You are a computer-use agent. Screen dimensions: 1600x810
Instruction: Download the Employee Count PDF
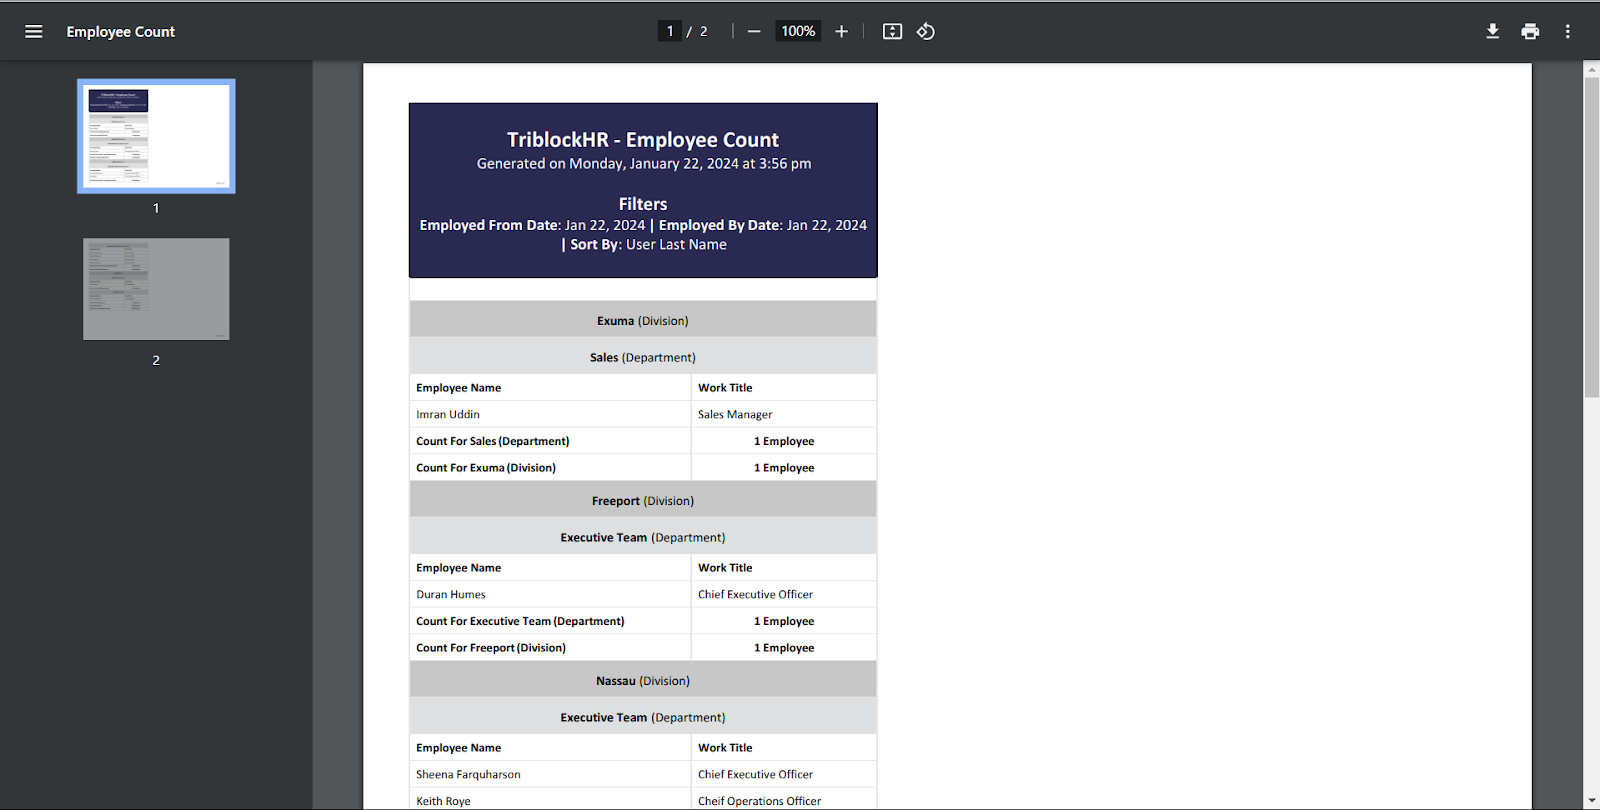(x=1492, y=32)
